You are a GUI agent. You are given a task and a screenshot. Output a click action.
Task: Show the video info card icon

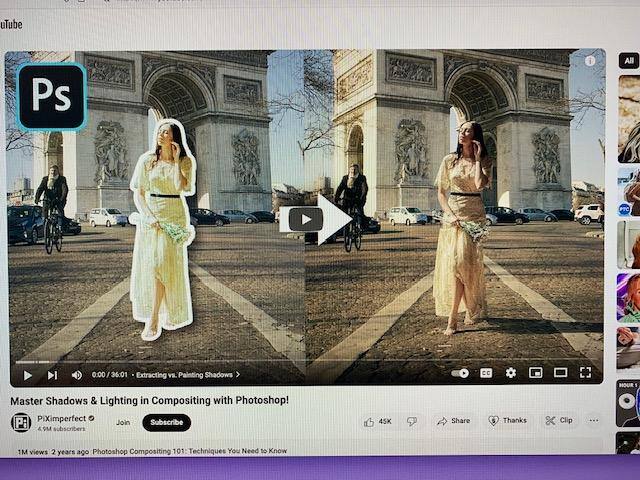tap(590, 61)
